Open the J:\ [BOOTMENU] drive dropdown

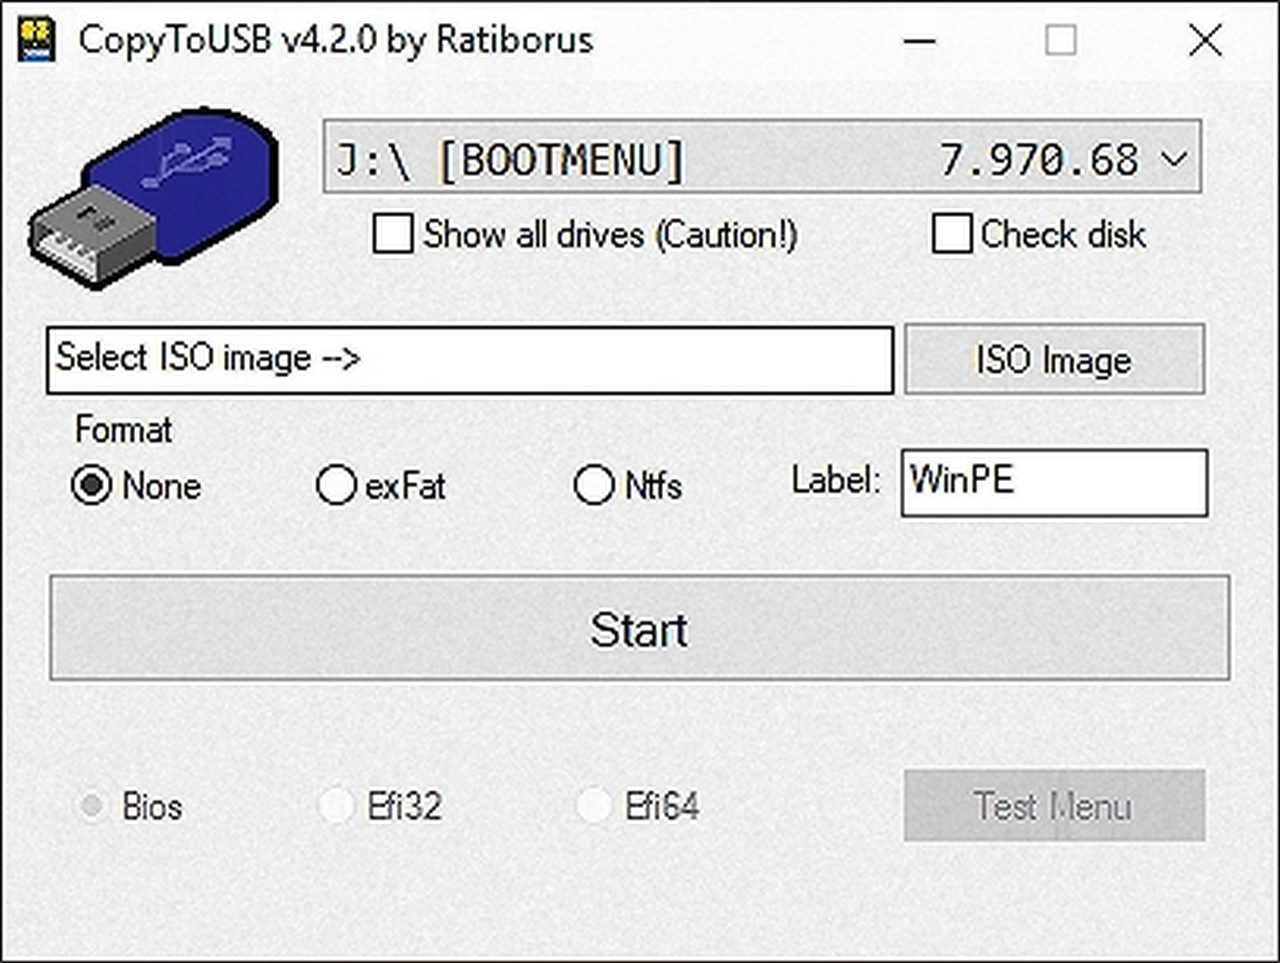[x=762, y=158]
